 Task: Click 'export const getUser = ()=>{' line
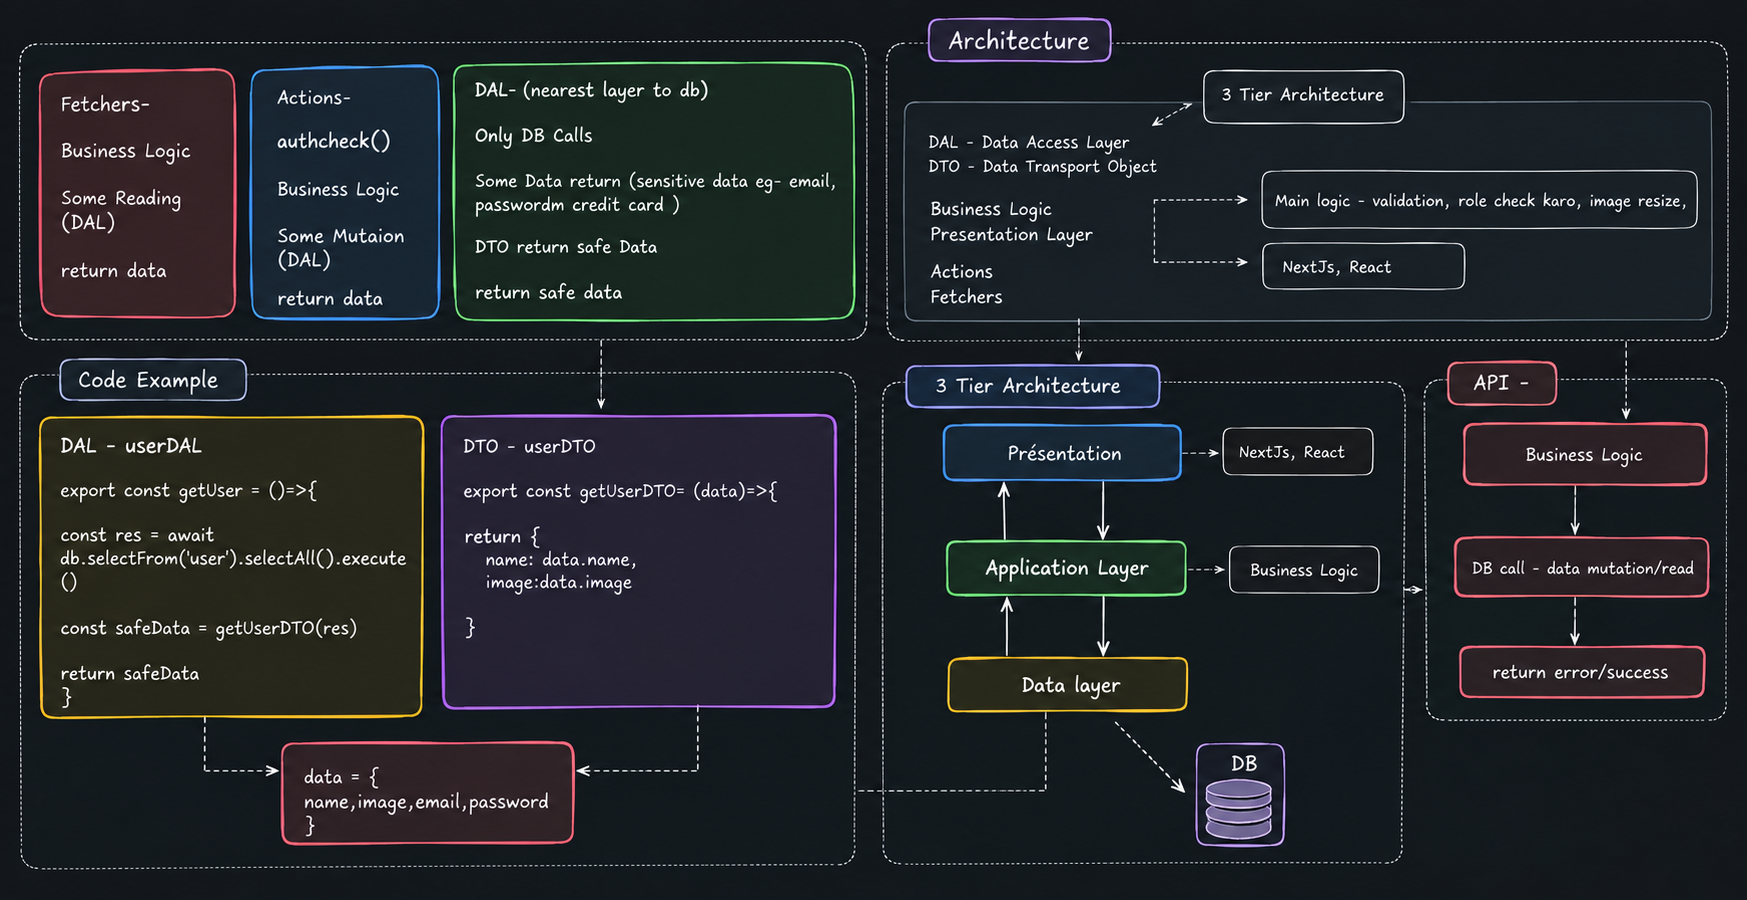click(x=188, y=491)
